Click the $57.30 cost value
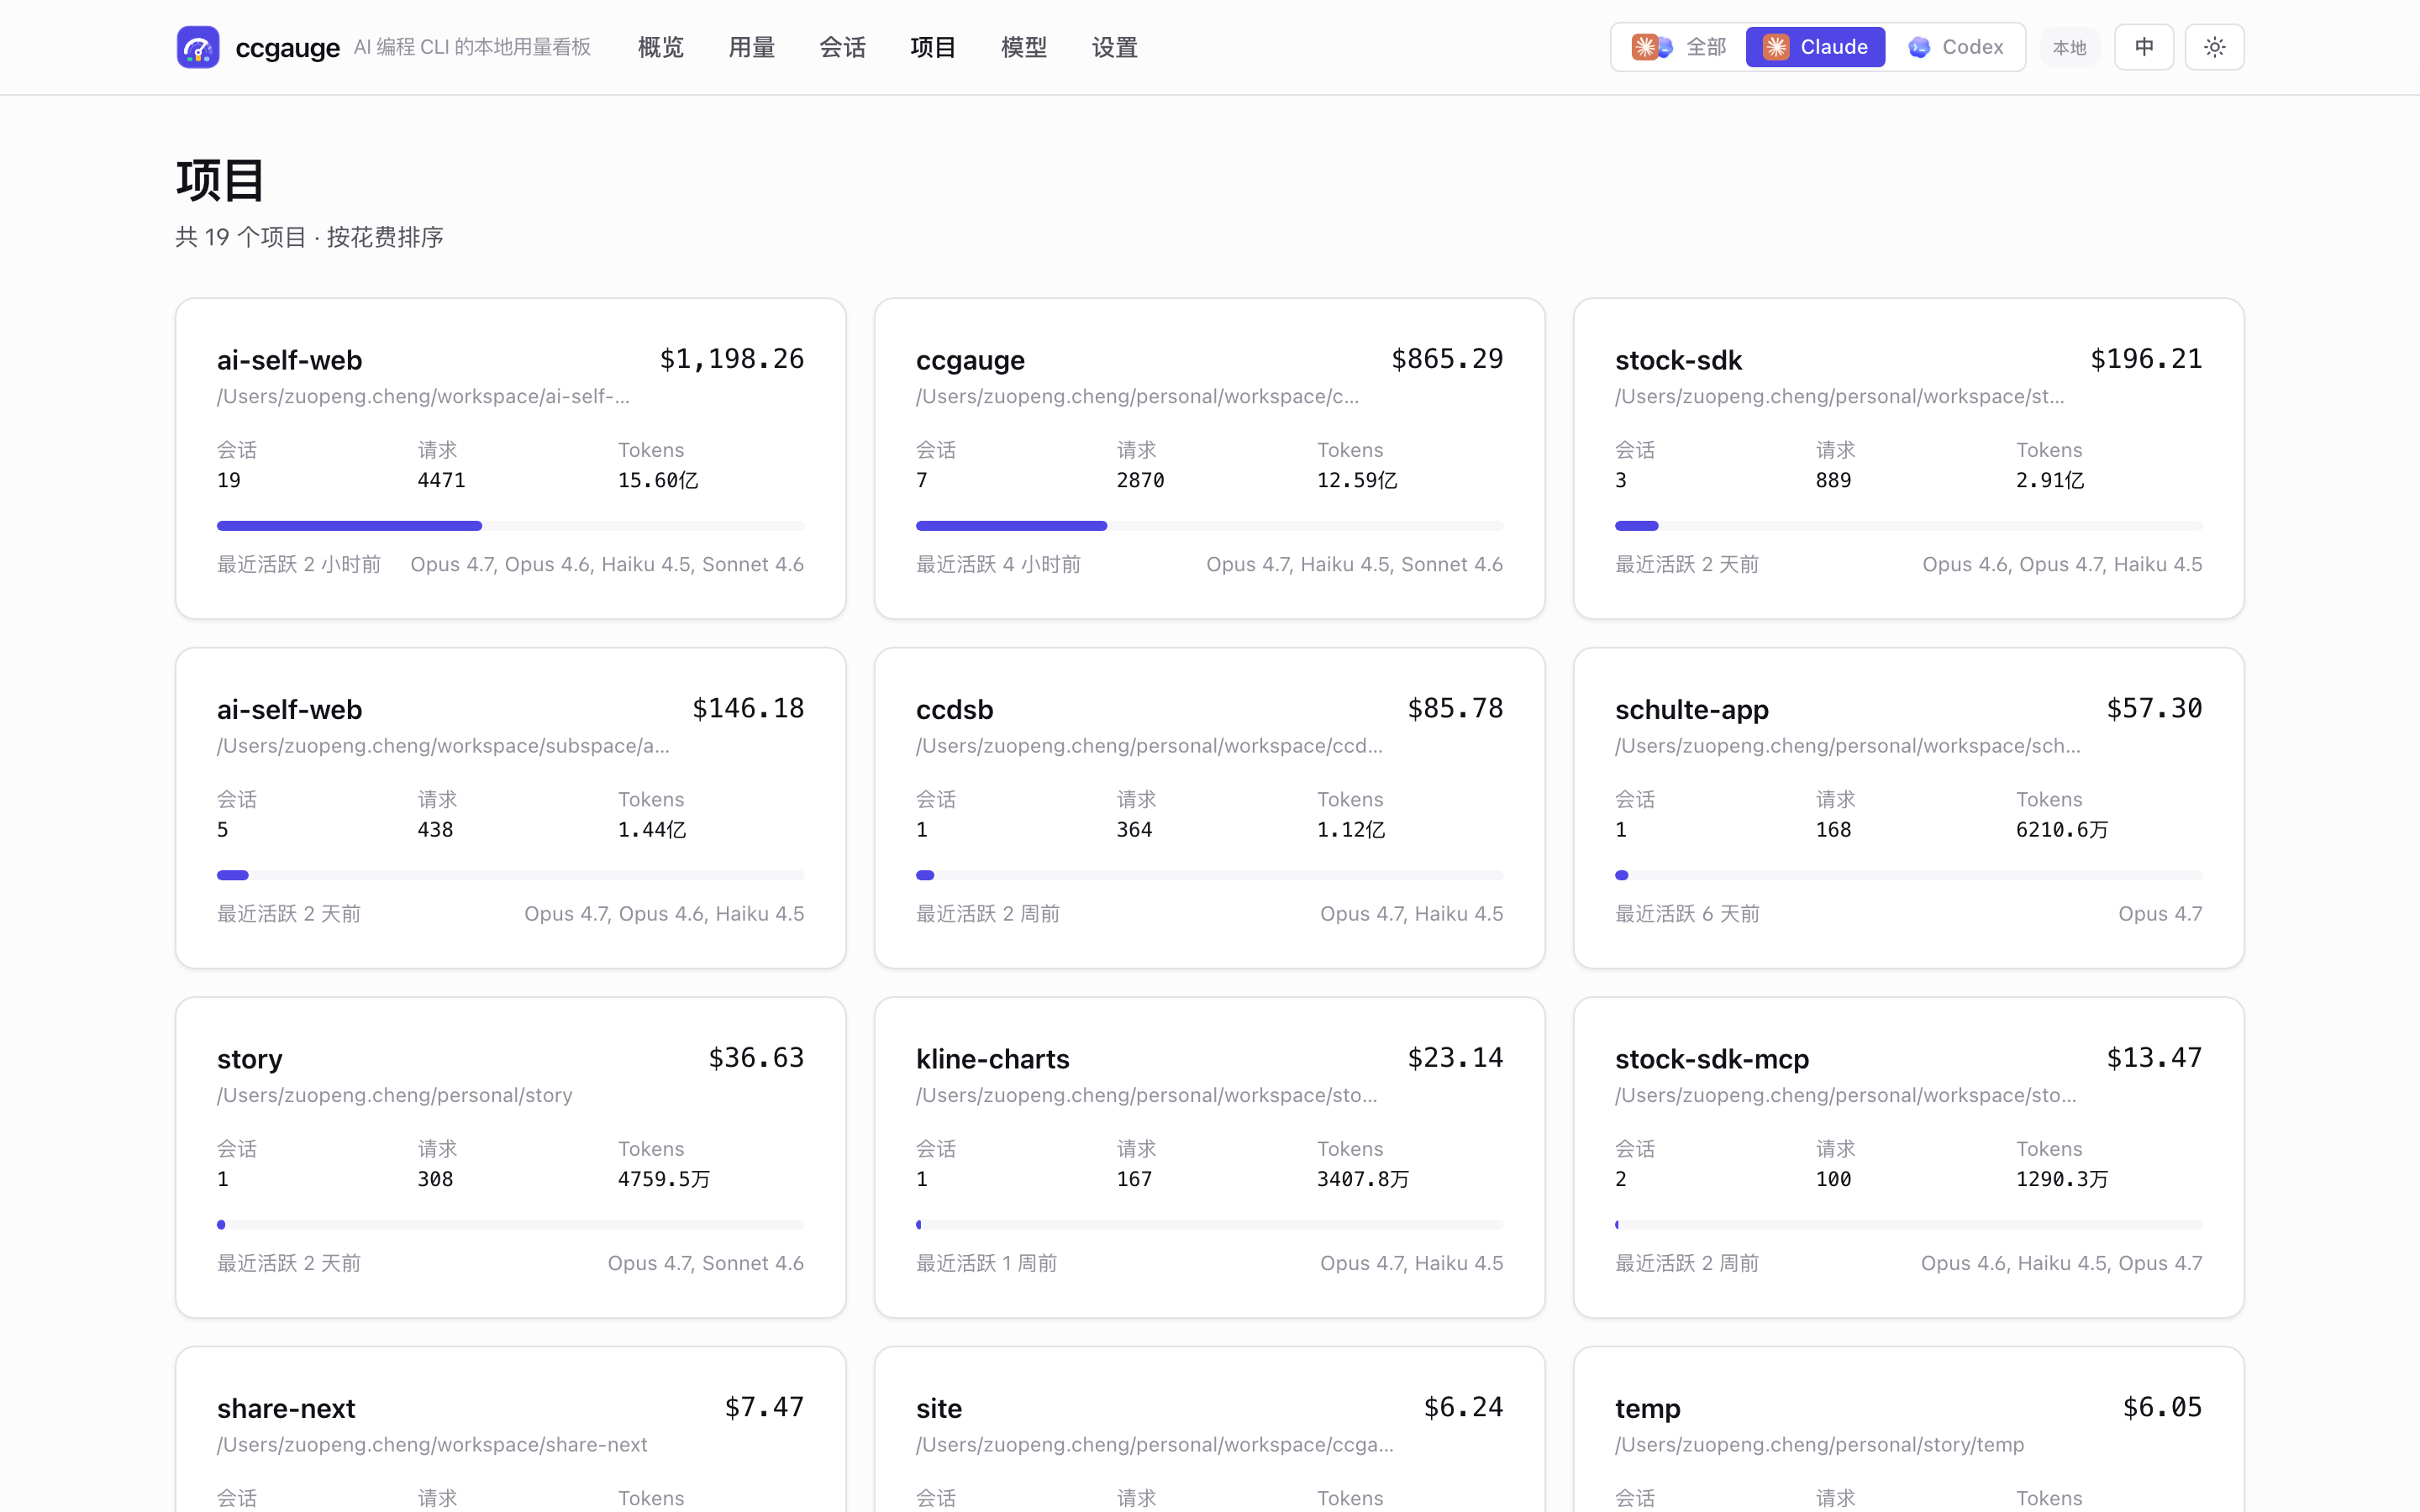 (x=2154, y=708)
